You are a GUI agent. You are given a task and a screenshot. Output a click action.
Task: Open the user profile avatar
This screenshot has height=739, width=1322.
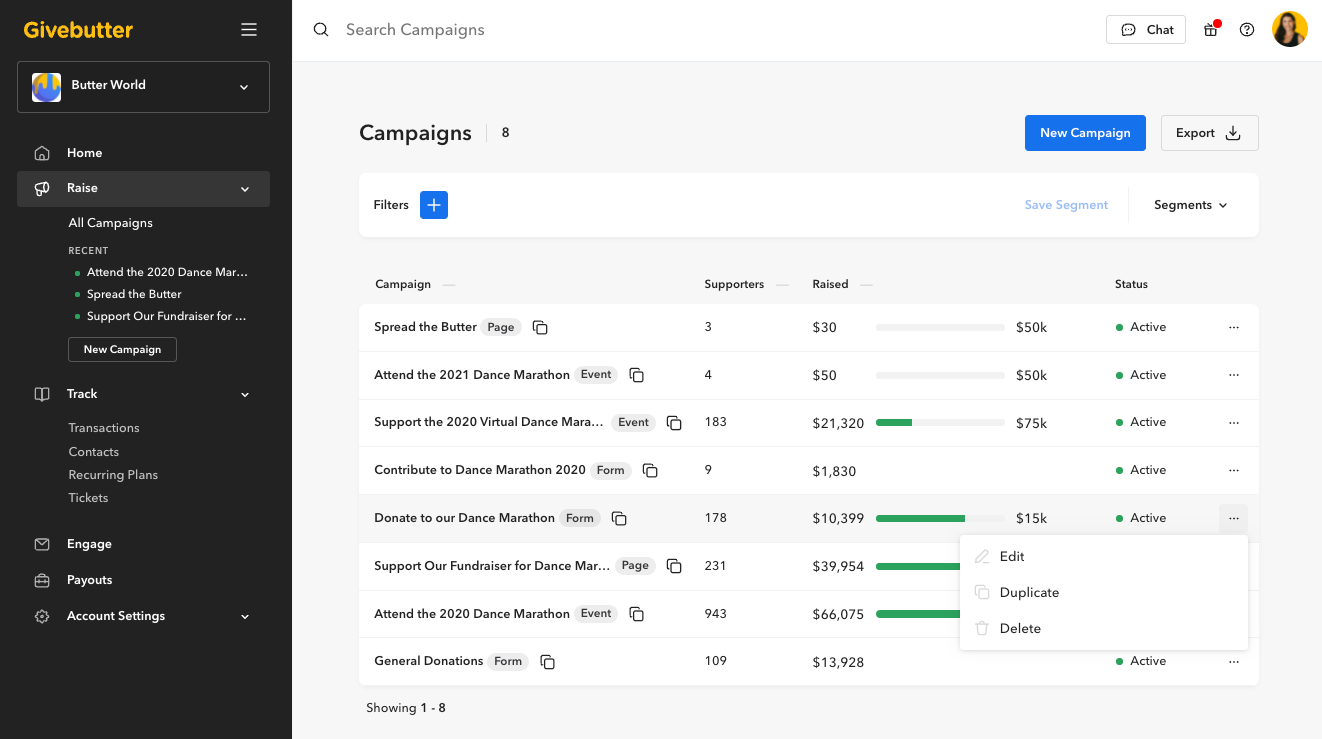click(1290, 30)
